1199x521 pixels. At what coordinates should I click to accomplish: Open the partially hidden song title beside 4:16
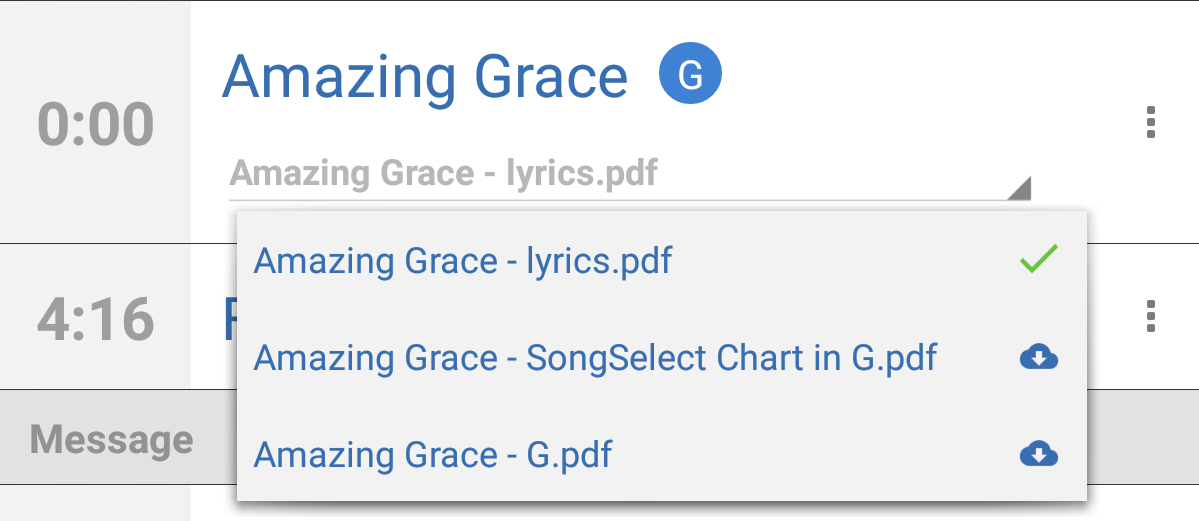pyautogui.click(x=228, y=318)
